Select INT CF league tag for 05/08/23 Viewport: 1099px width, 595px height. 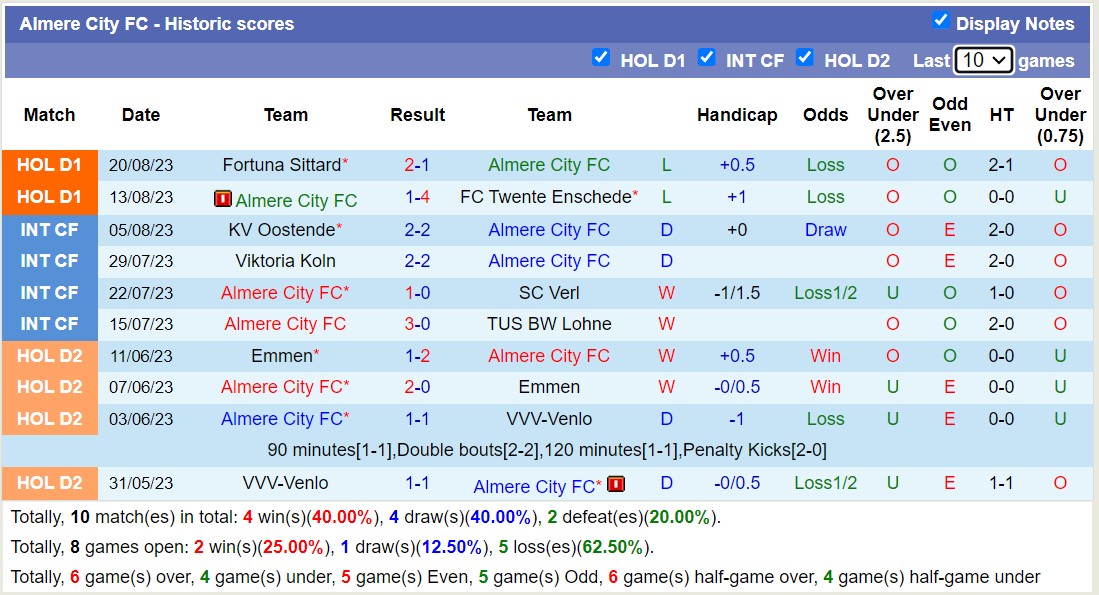(50, 229)
